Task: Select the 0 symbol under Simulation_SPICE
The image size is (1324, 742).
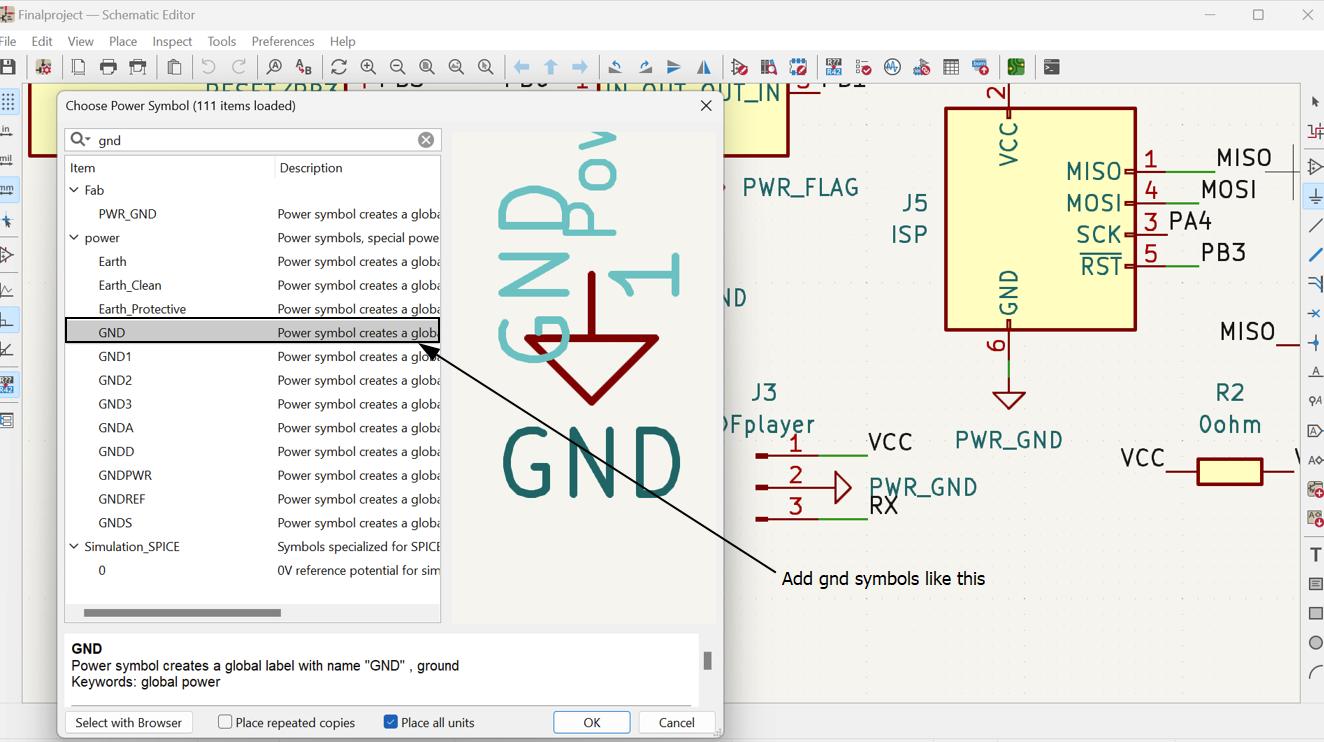Action: pos(252,570)
